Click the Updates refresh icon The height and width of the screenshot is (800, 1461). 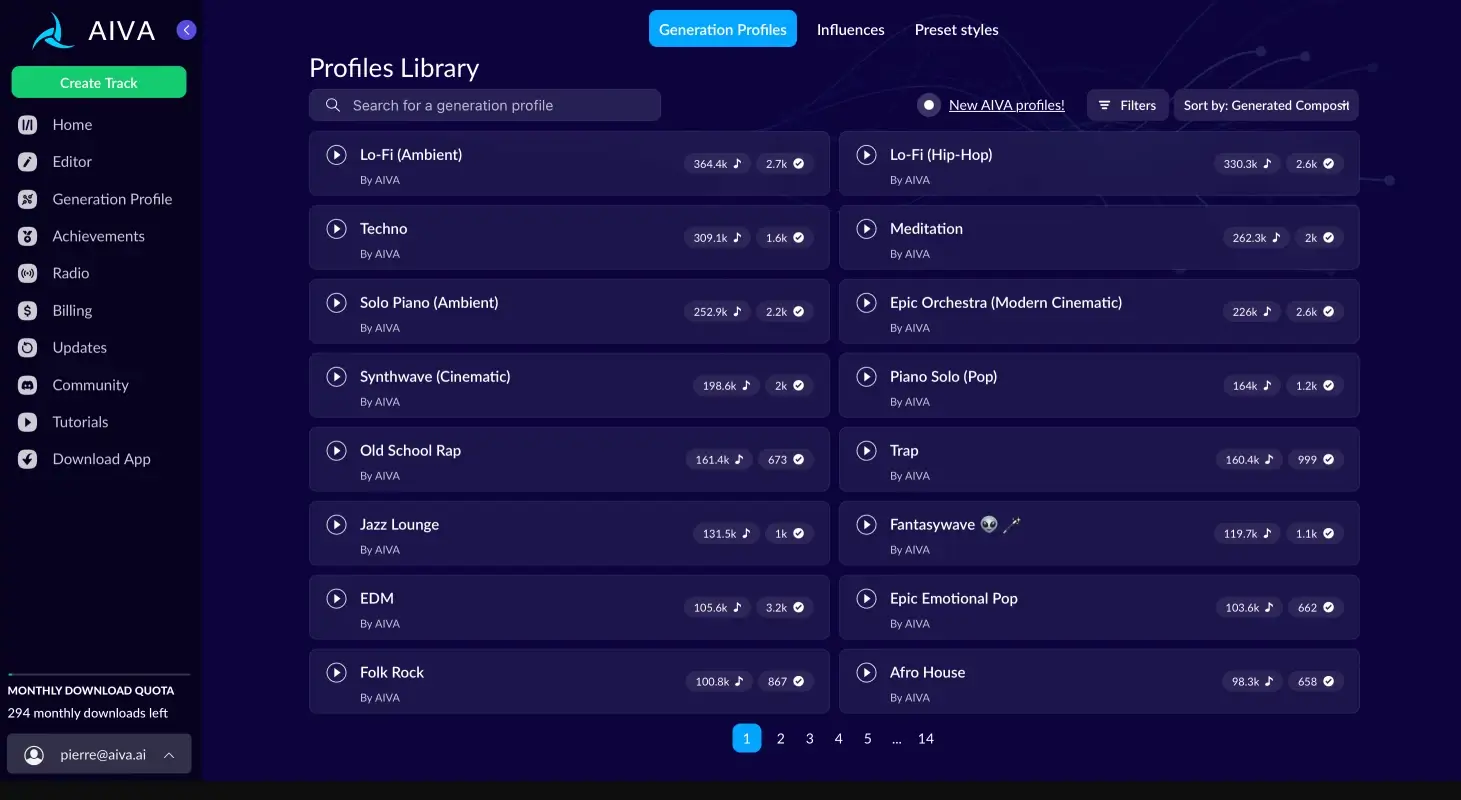pos(28,348)
